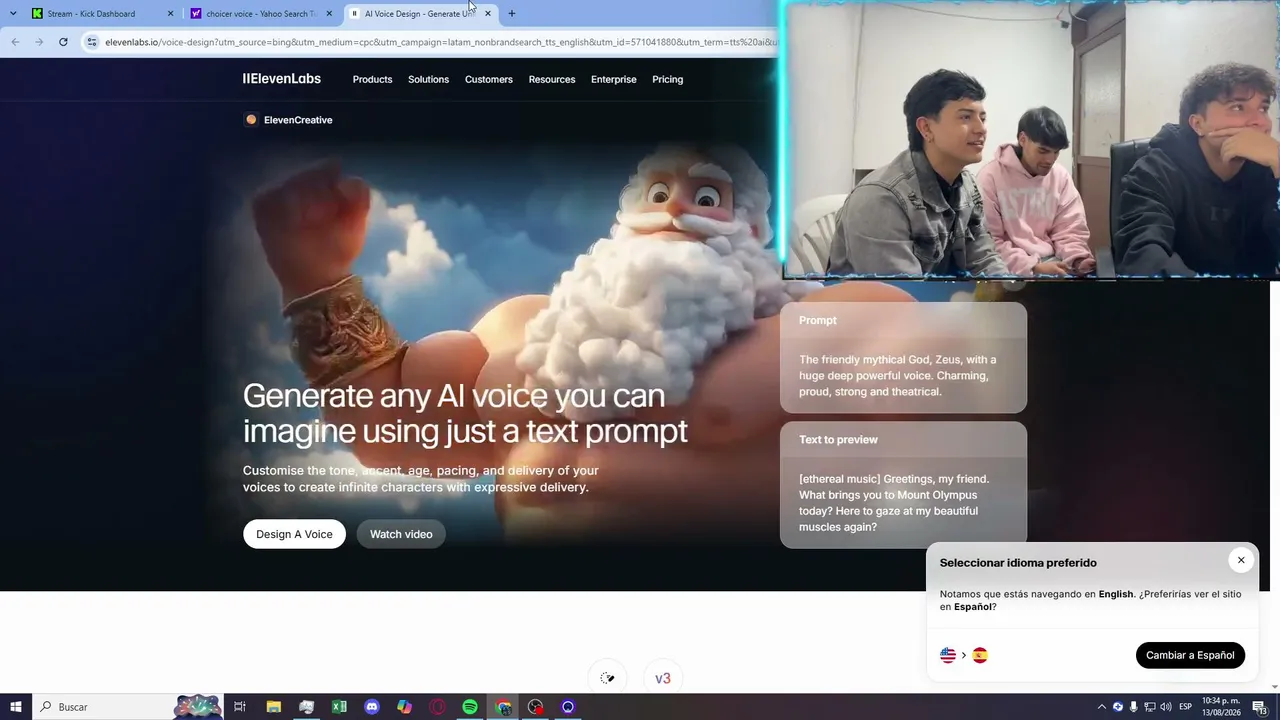Go forward in browser history

39,42
